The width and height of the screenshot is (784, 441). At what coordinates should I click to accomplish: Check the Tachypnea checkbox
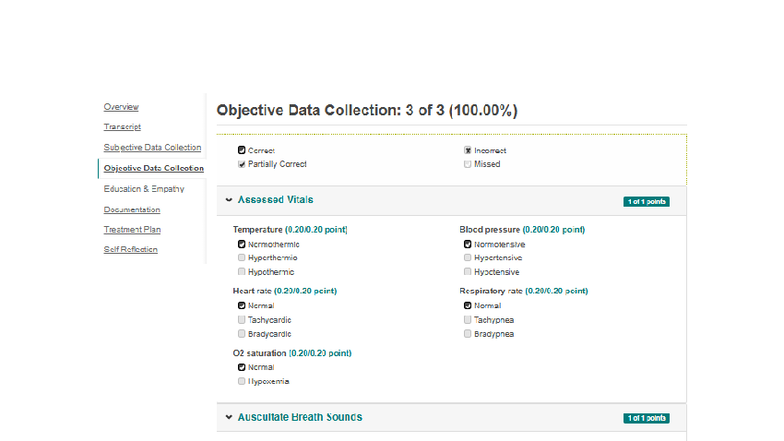click(468, 320)
